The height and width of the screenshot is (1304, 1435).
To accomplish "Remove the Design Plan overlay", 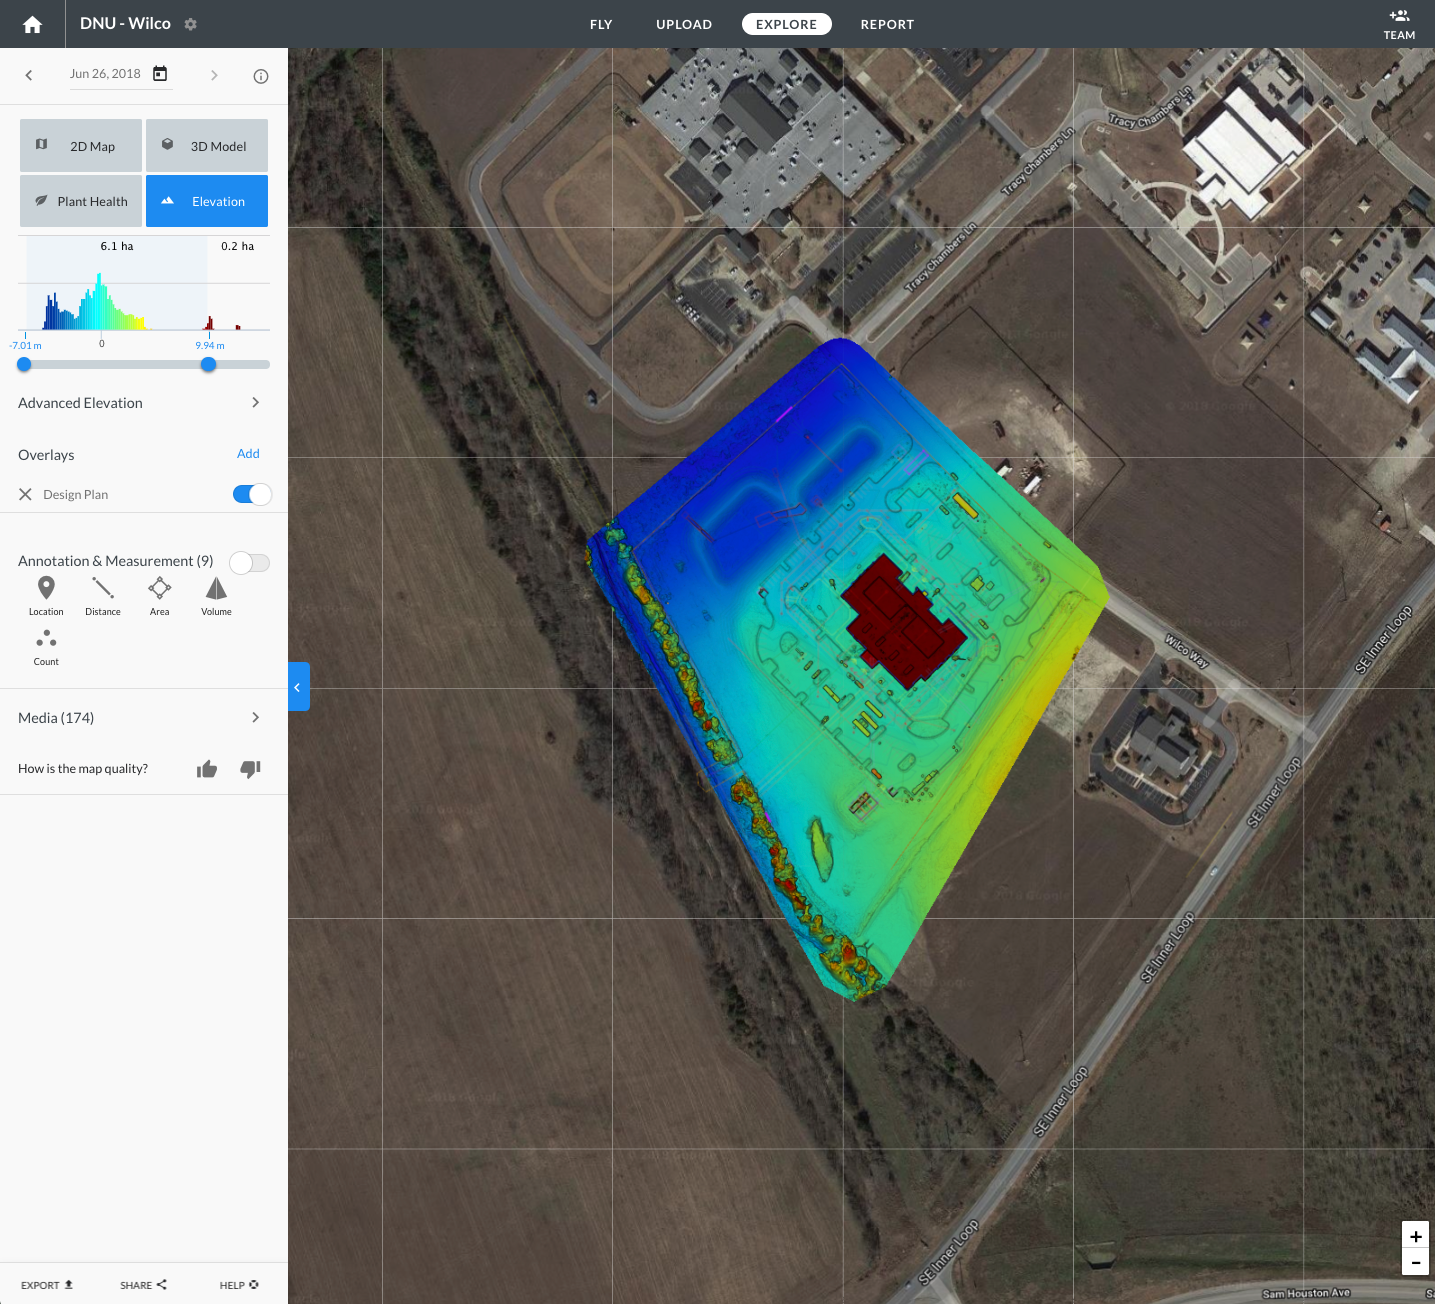I will pos(26,494).
